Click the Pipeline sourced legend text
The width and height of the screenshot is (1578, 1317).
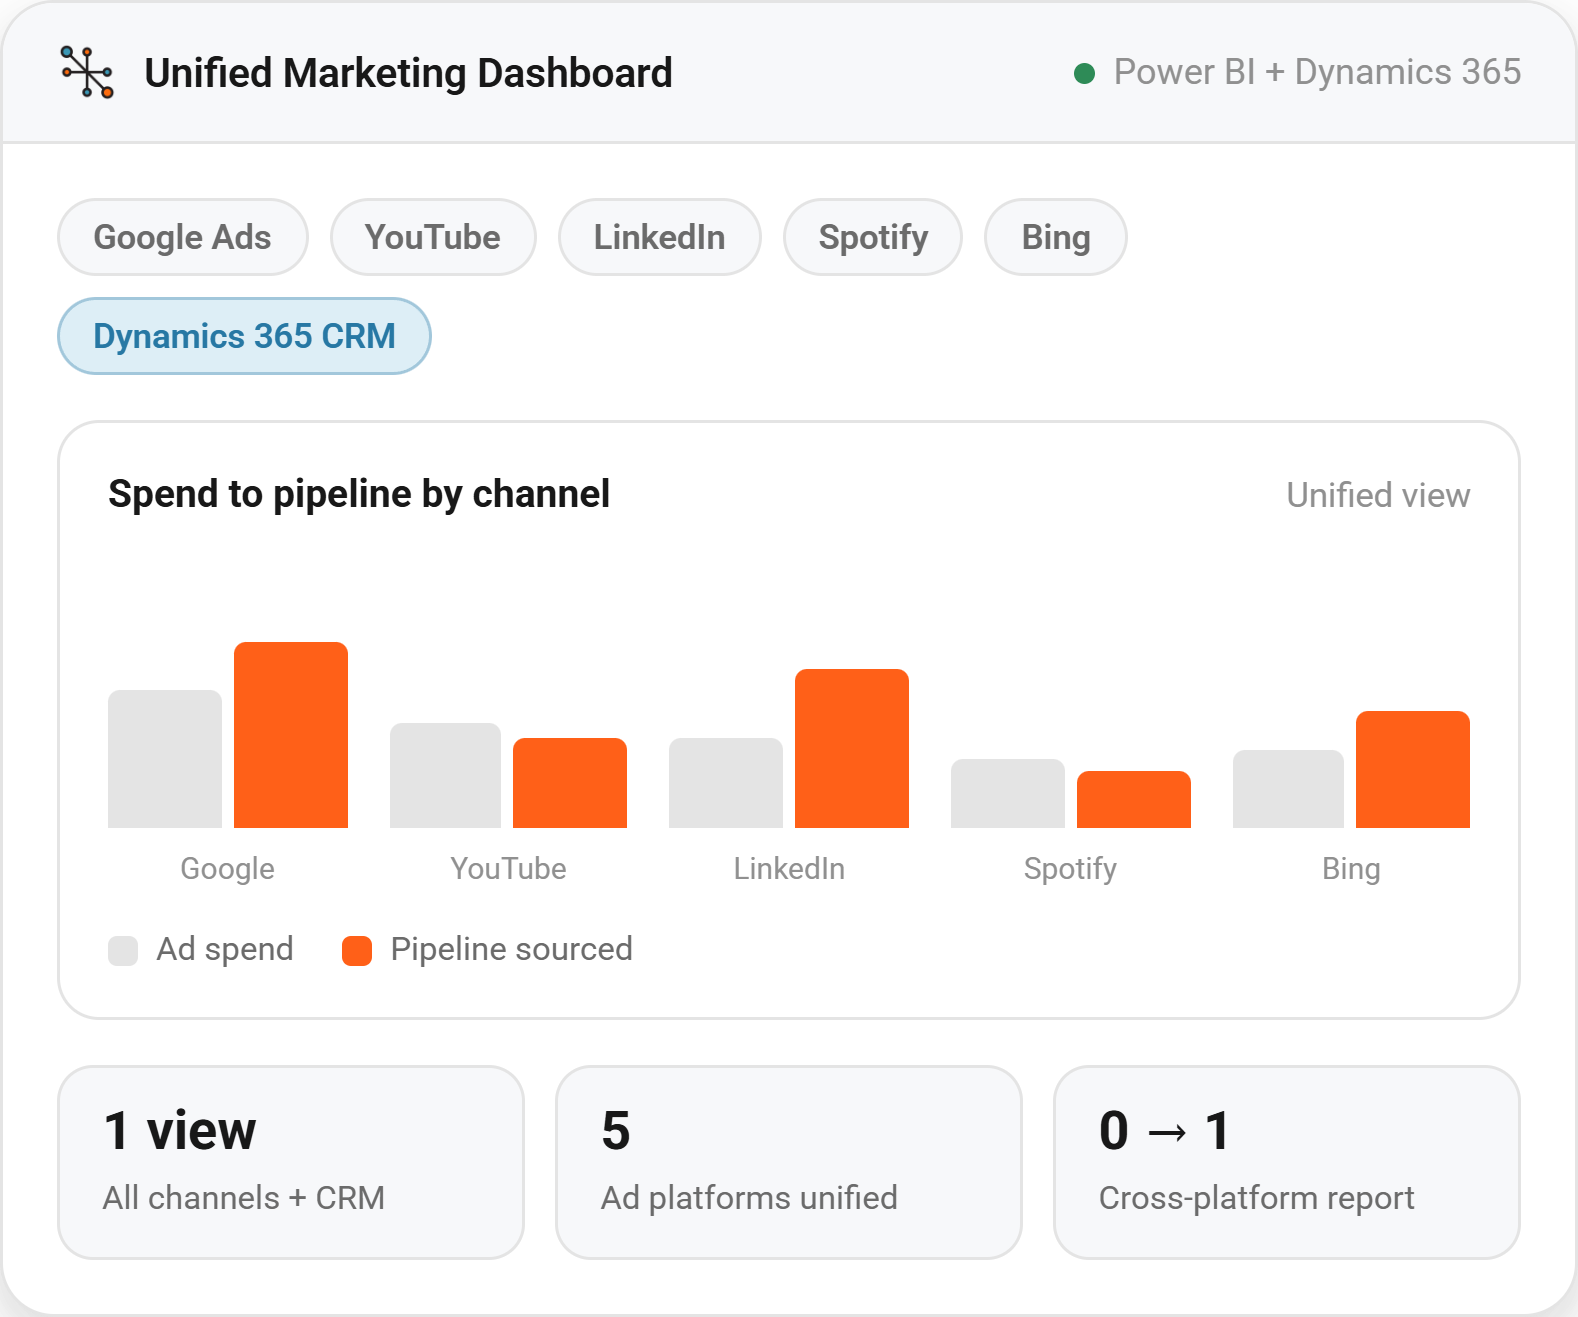coord(512,949)
